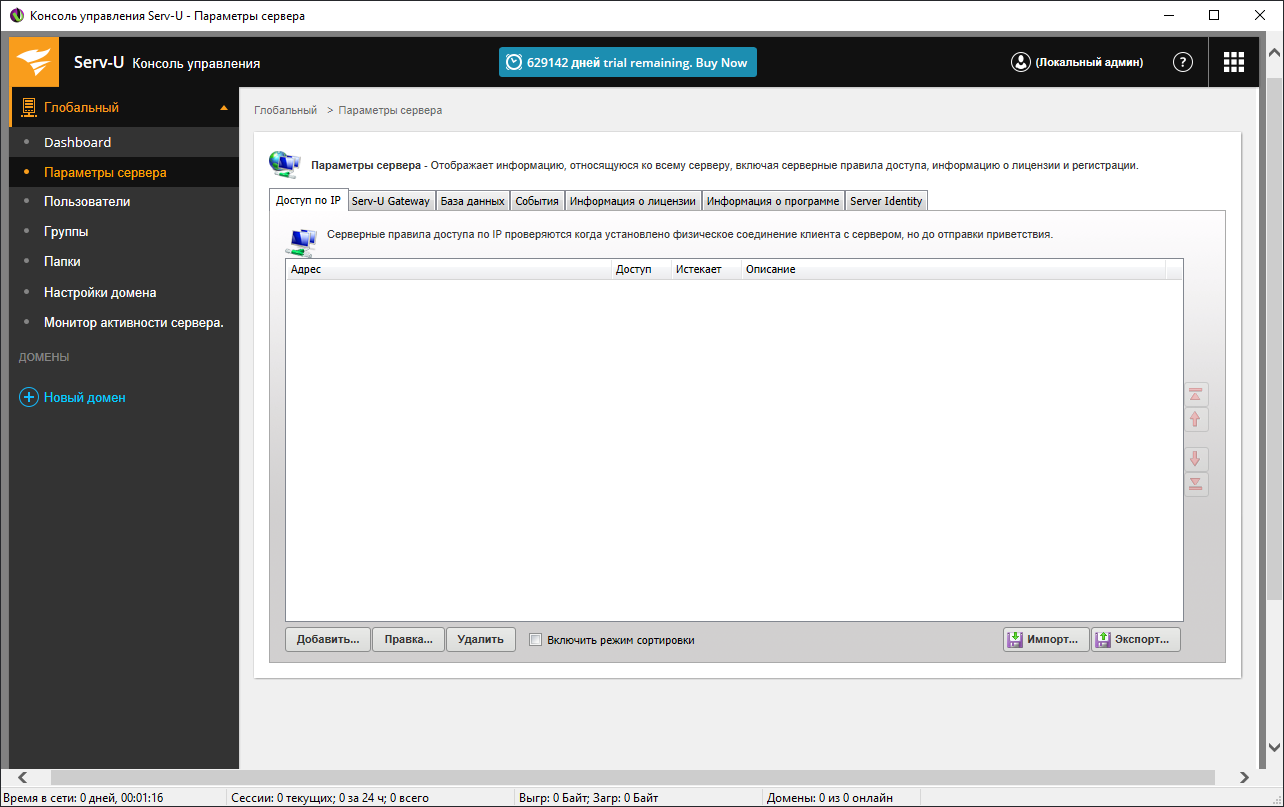The height and width of the screenshot is (807, 1284).
Task: Move rule down one position arrow
Action: pos(1196,459)
